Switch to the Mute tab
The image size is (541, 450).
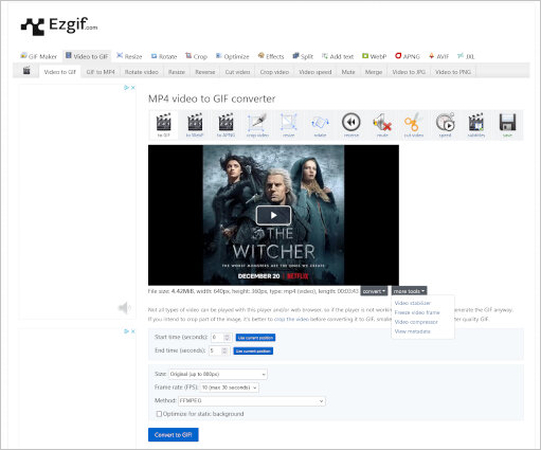[348, 72]
